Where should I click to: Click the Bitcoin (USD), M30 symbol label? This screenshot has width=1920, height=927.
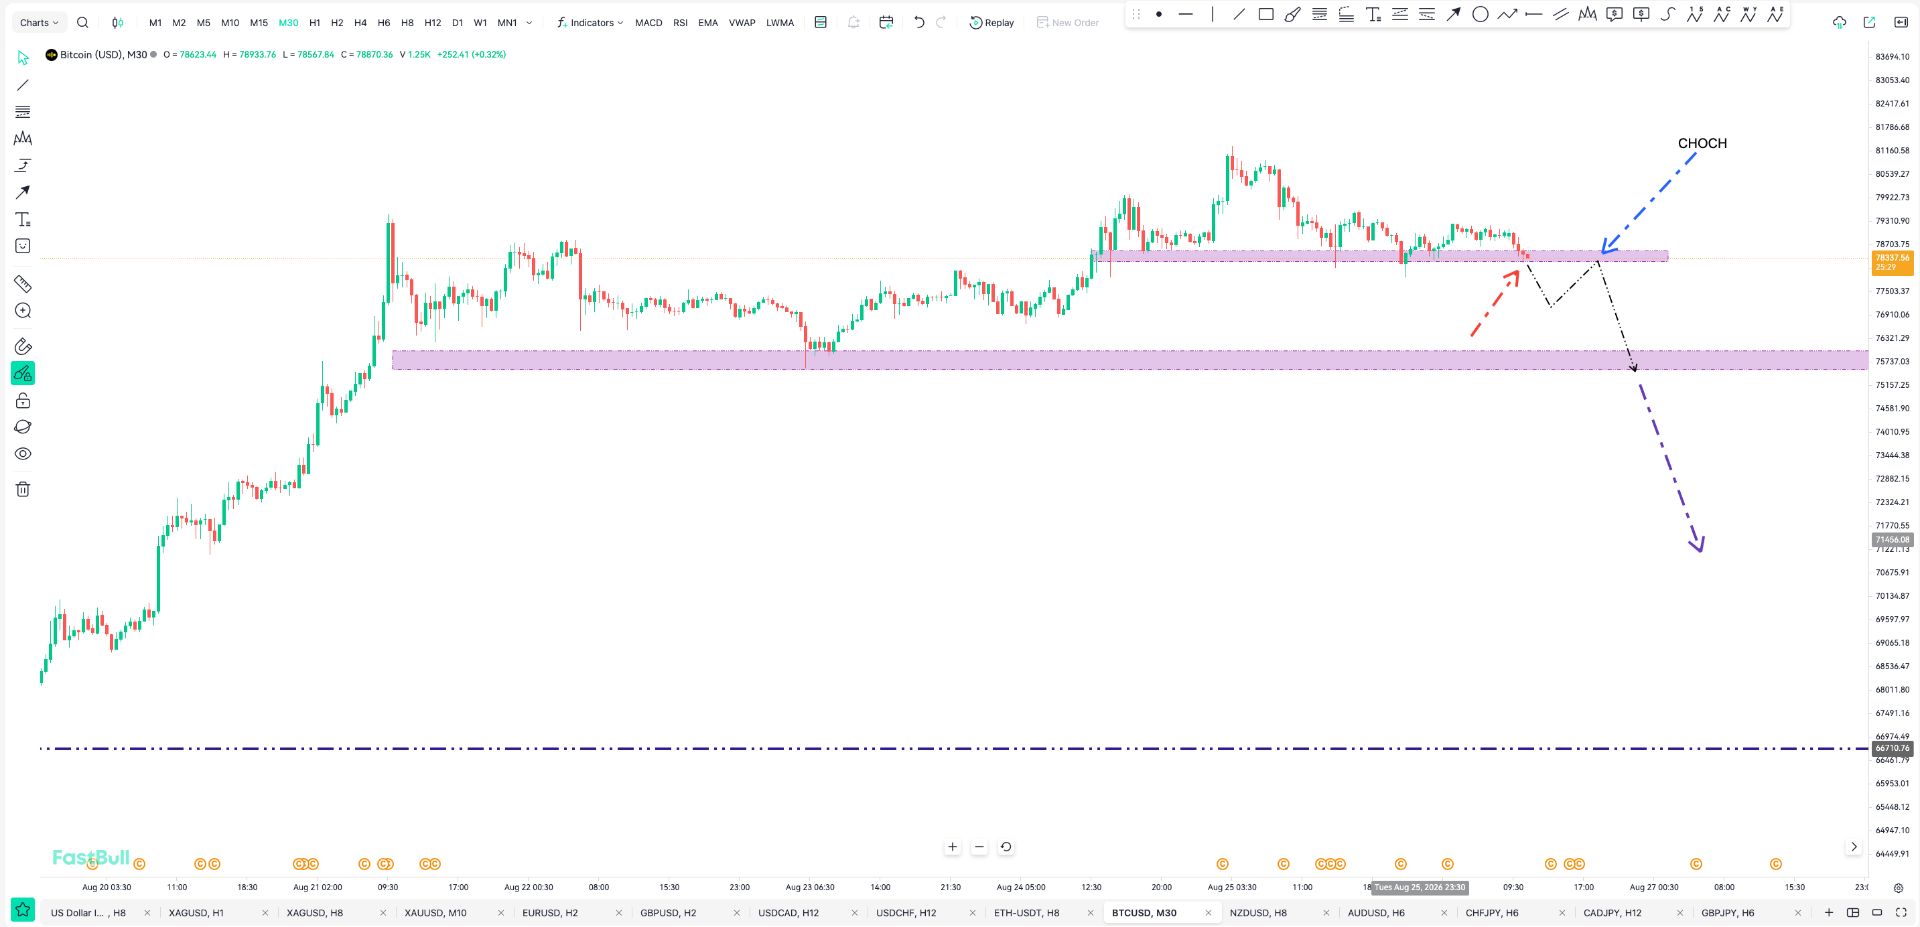[x=103, y=55]
